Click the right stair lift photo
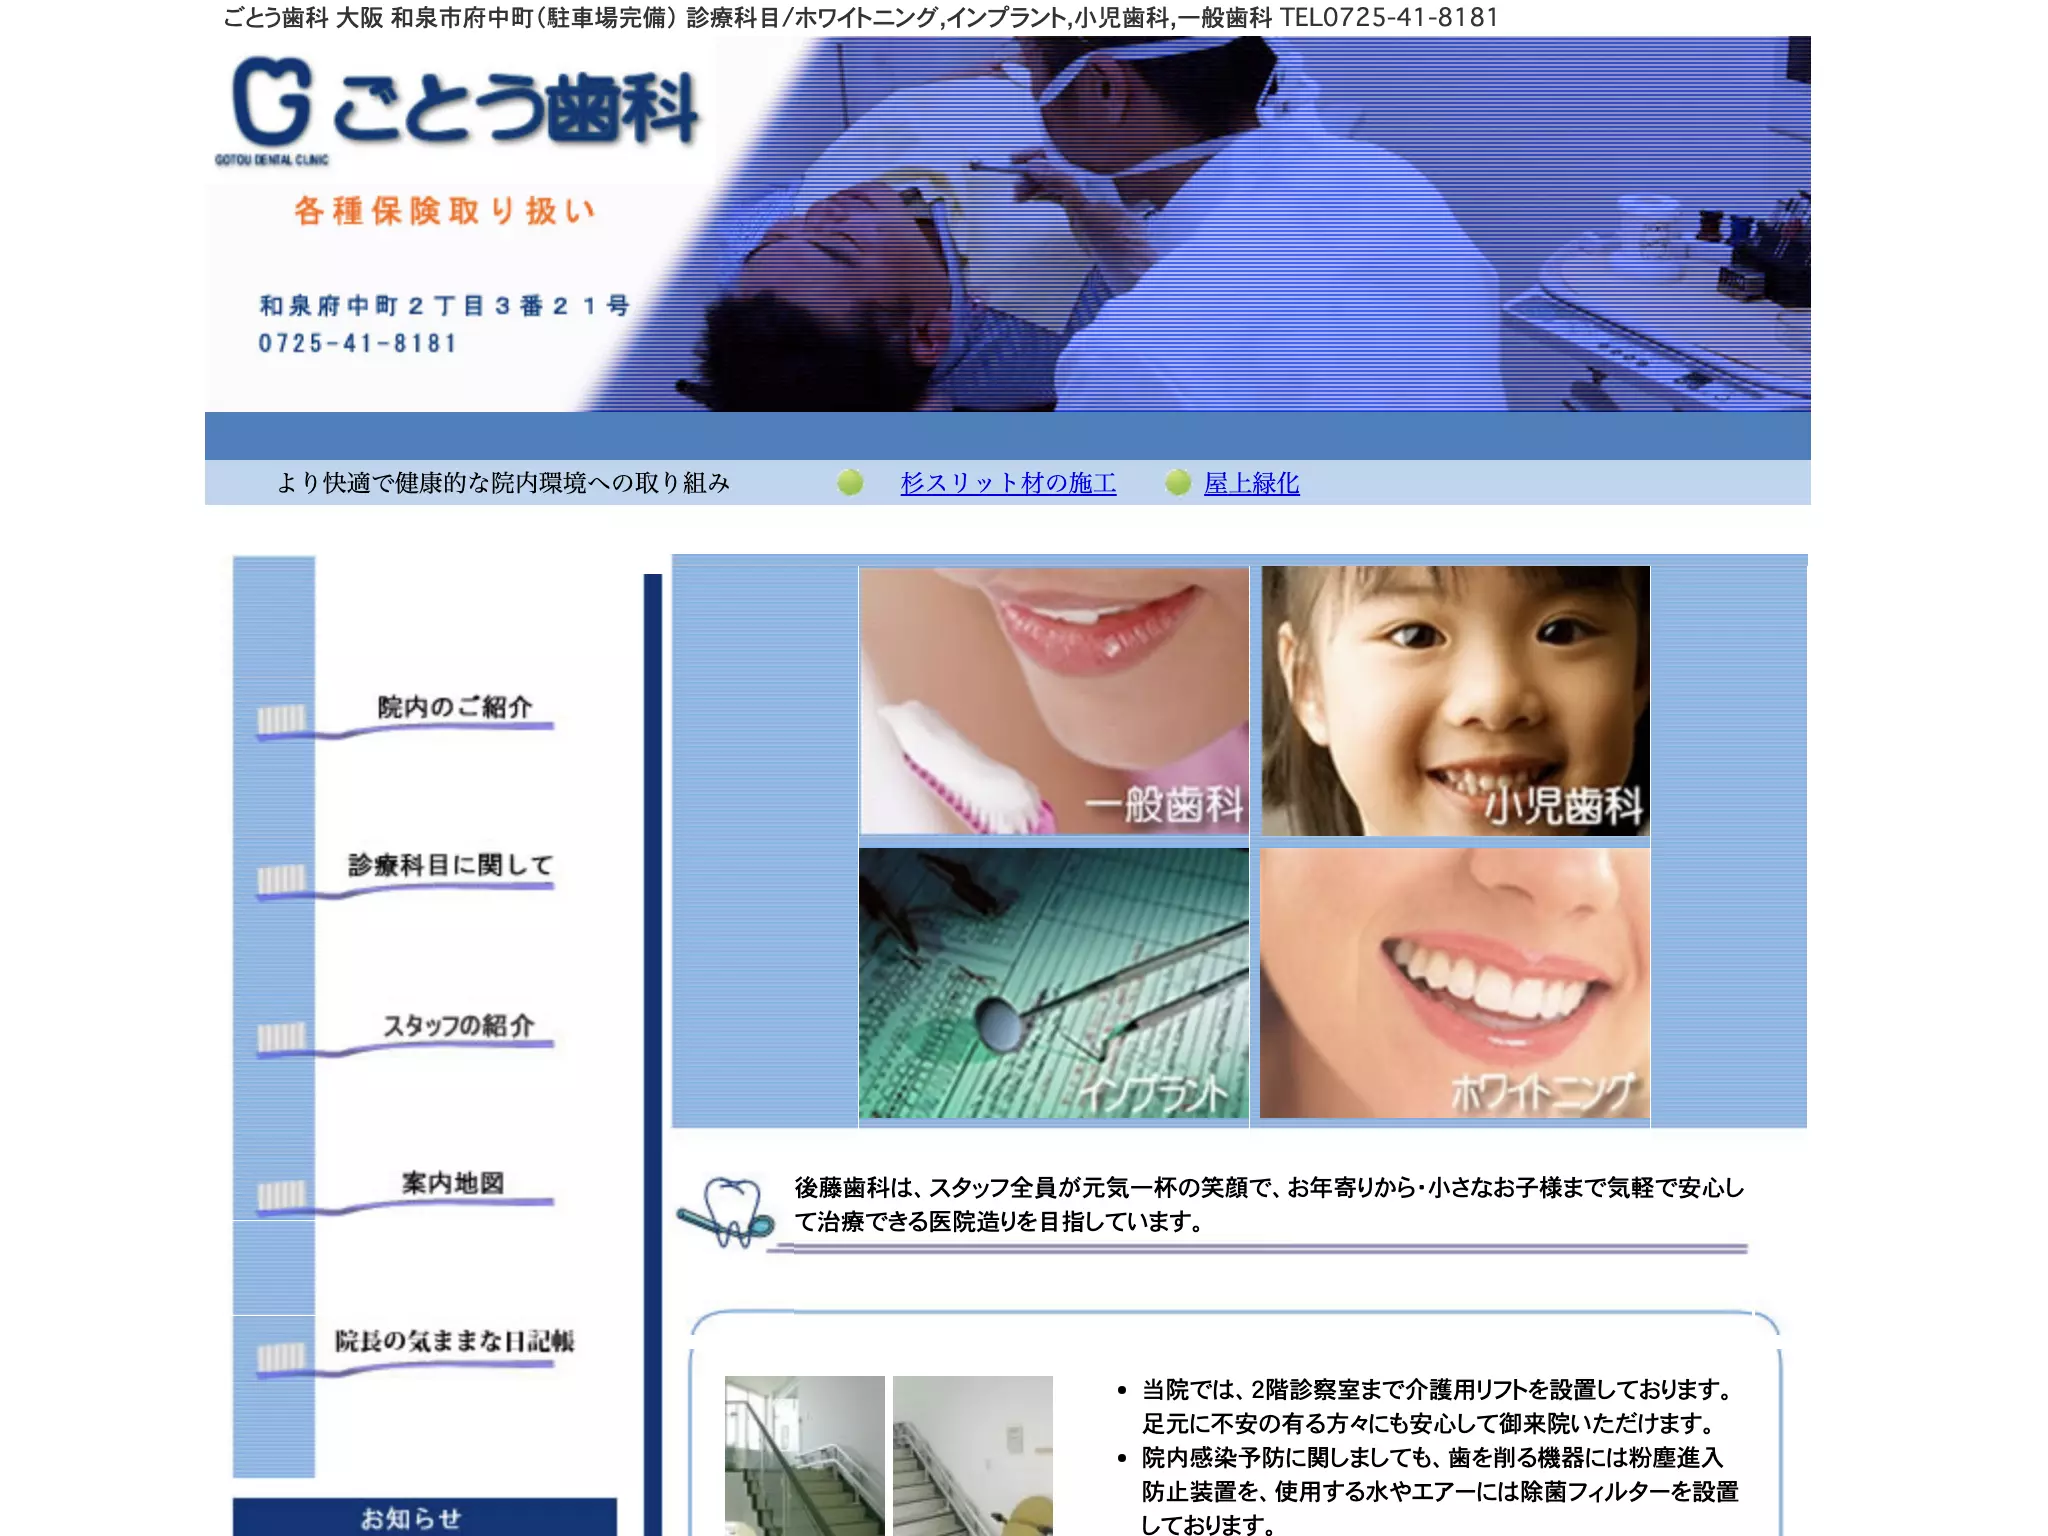The height and width of the screenshot is (1536, 2048). click(x=973, y=1456)
